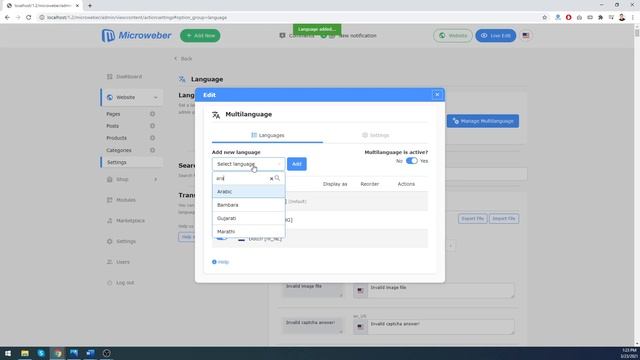
Task: Click the Manage Multilanguage button
Action: click(x=483, y=121)
